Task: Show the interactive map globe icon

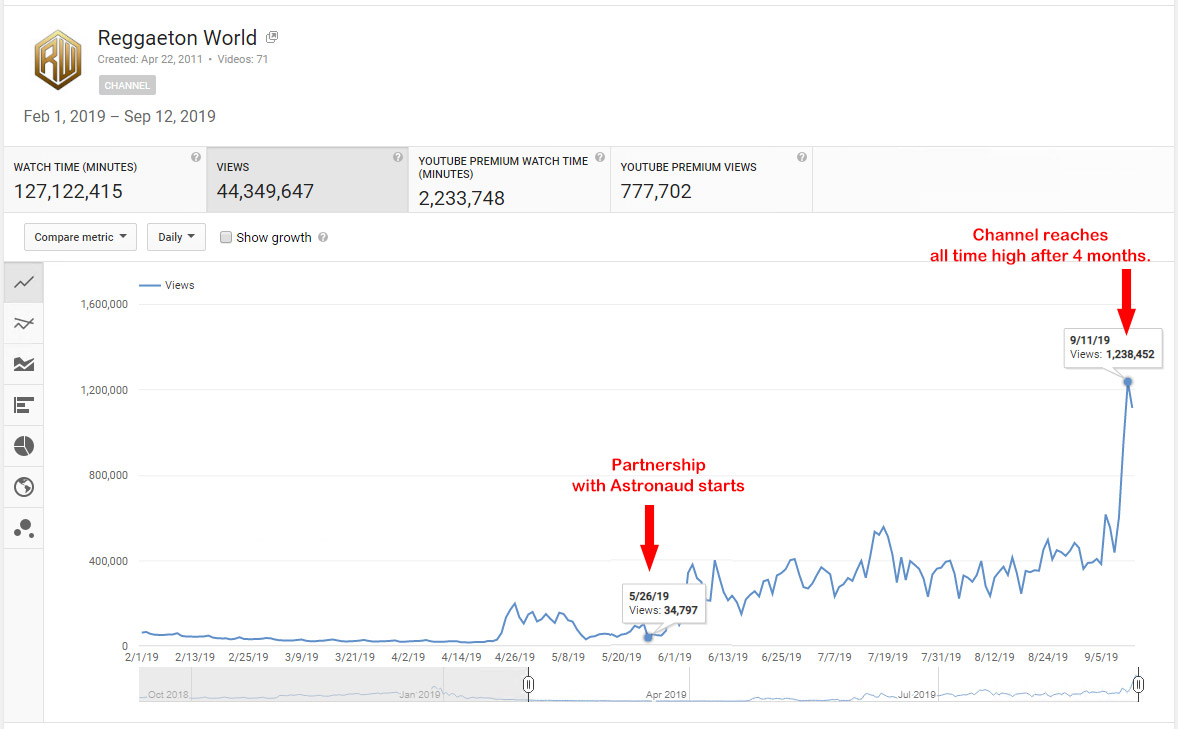Action: [x=24, y=487]
